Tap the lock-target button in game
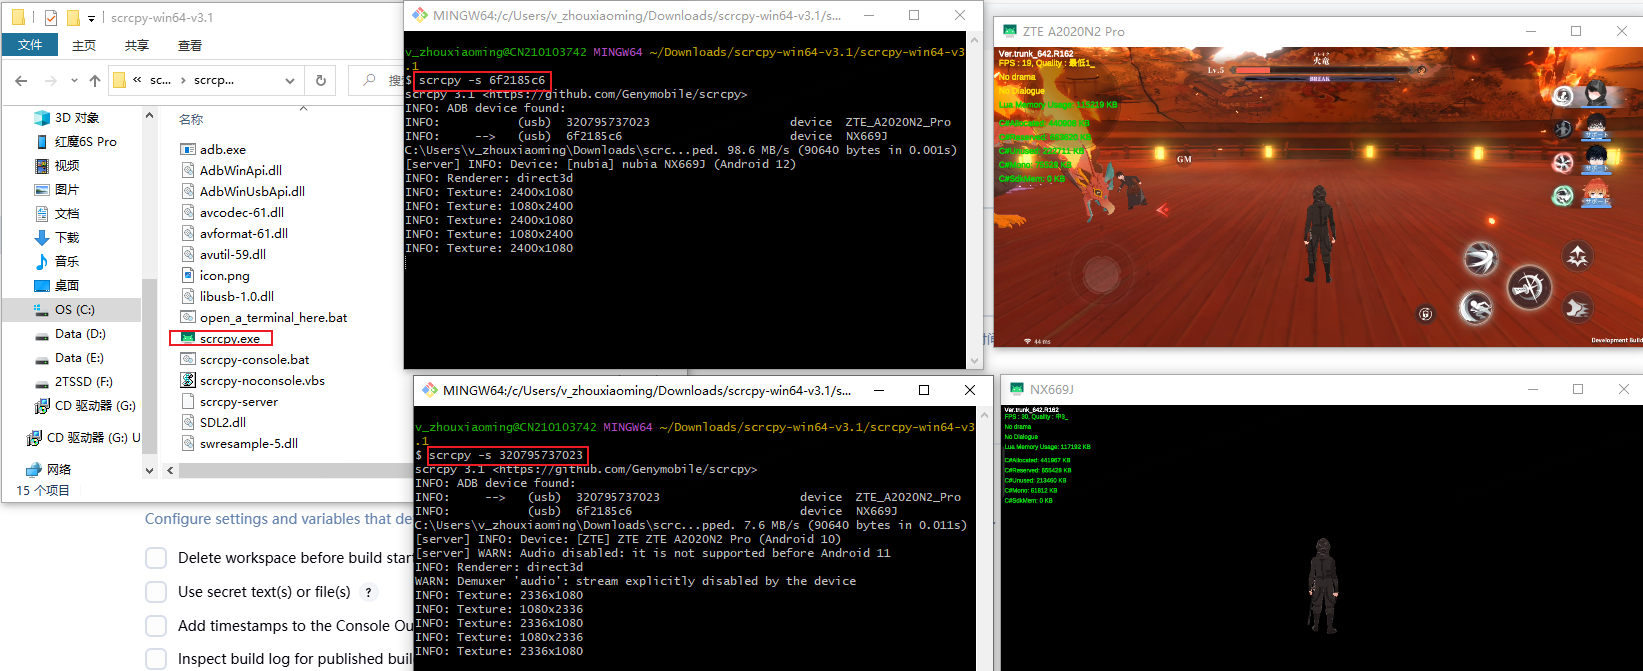 click(1426, 314)
